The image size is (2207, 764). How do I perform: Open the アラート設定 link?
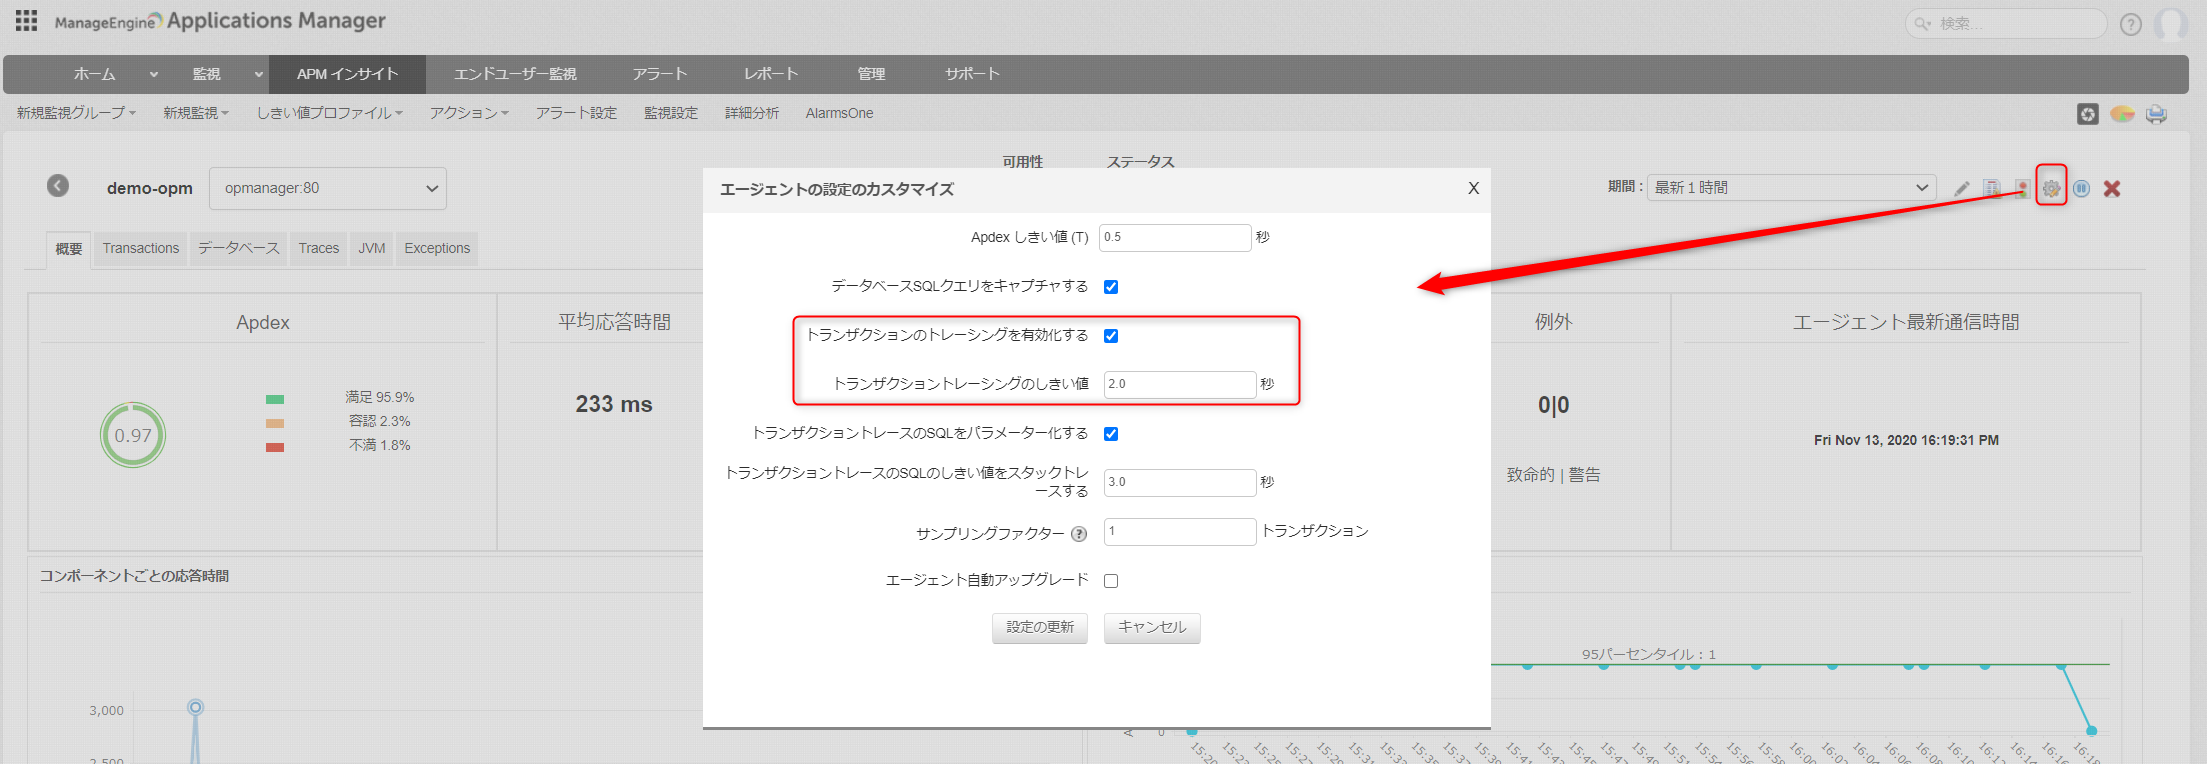coord(576,113)
